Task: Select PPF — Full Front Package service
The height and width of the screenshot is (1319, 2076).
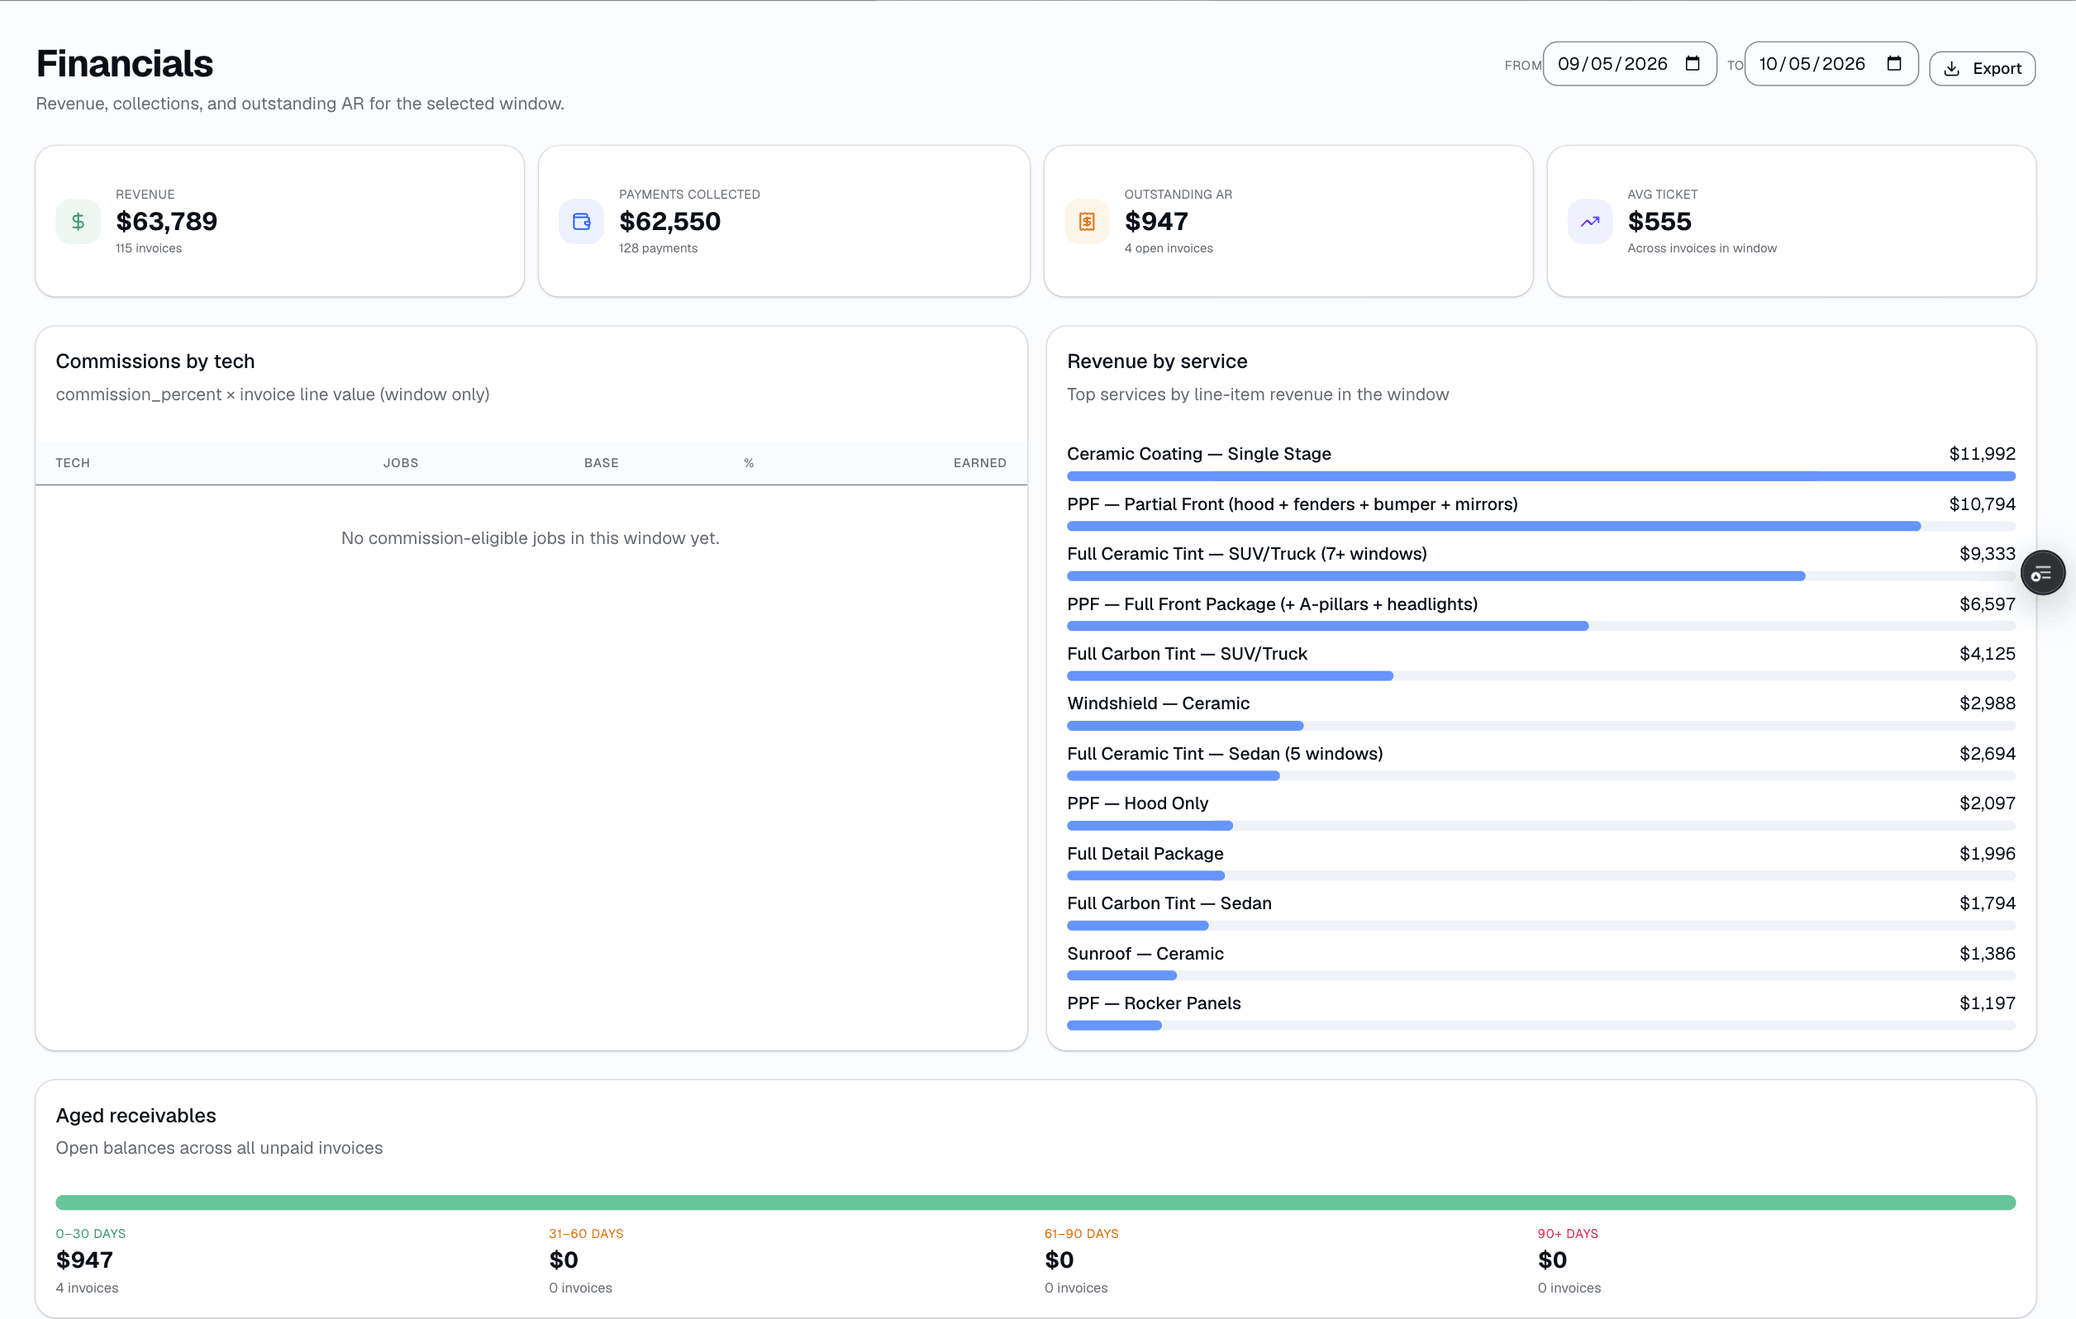Action: click(x=1272, y=604)
